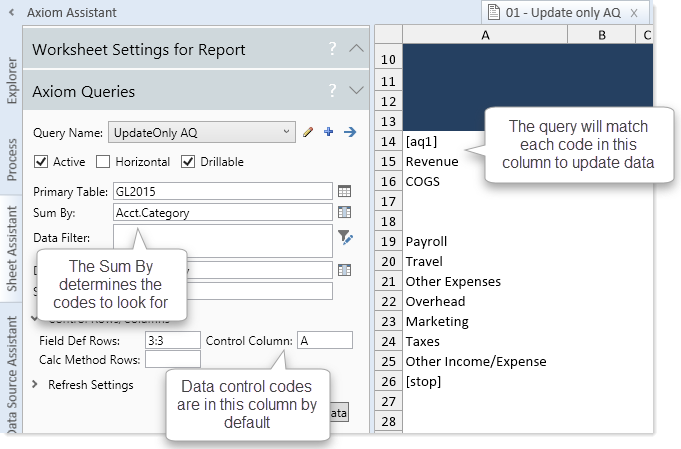681x449 pixels.
Task: Uncheck the Active checkbox
Action: tap(41, 162)
